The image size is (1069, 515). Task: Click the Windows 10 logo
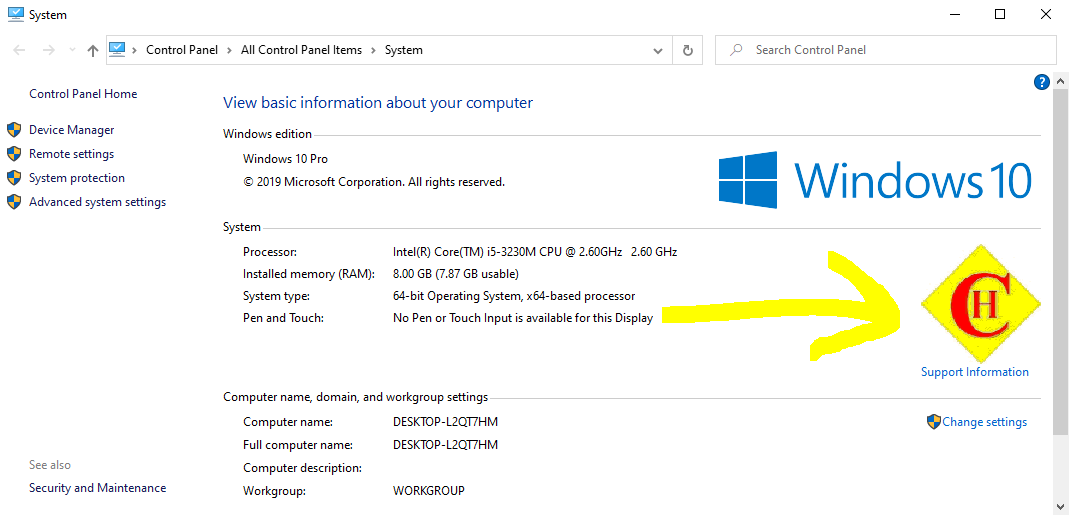pos(875,180)
